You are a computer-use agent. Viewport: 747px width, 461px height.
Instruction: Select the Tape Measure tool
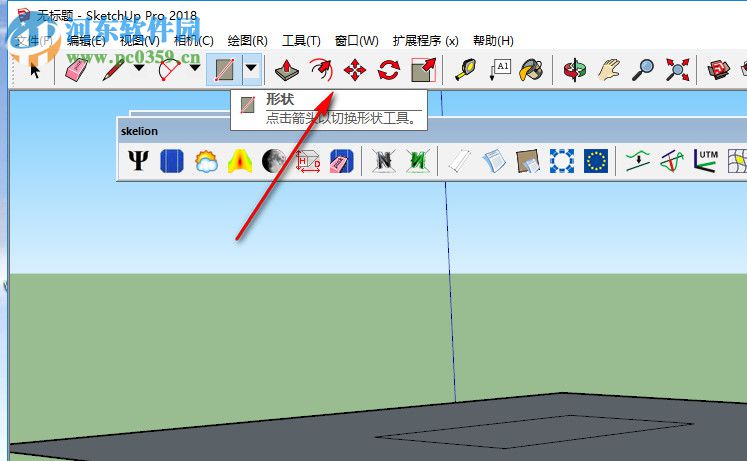click(x=465, y=70)
